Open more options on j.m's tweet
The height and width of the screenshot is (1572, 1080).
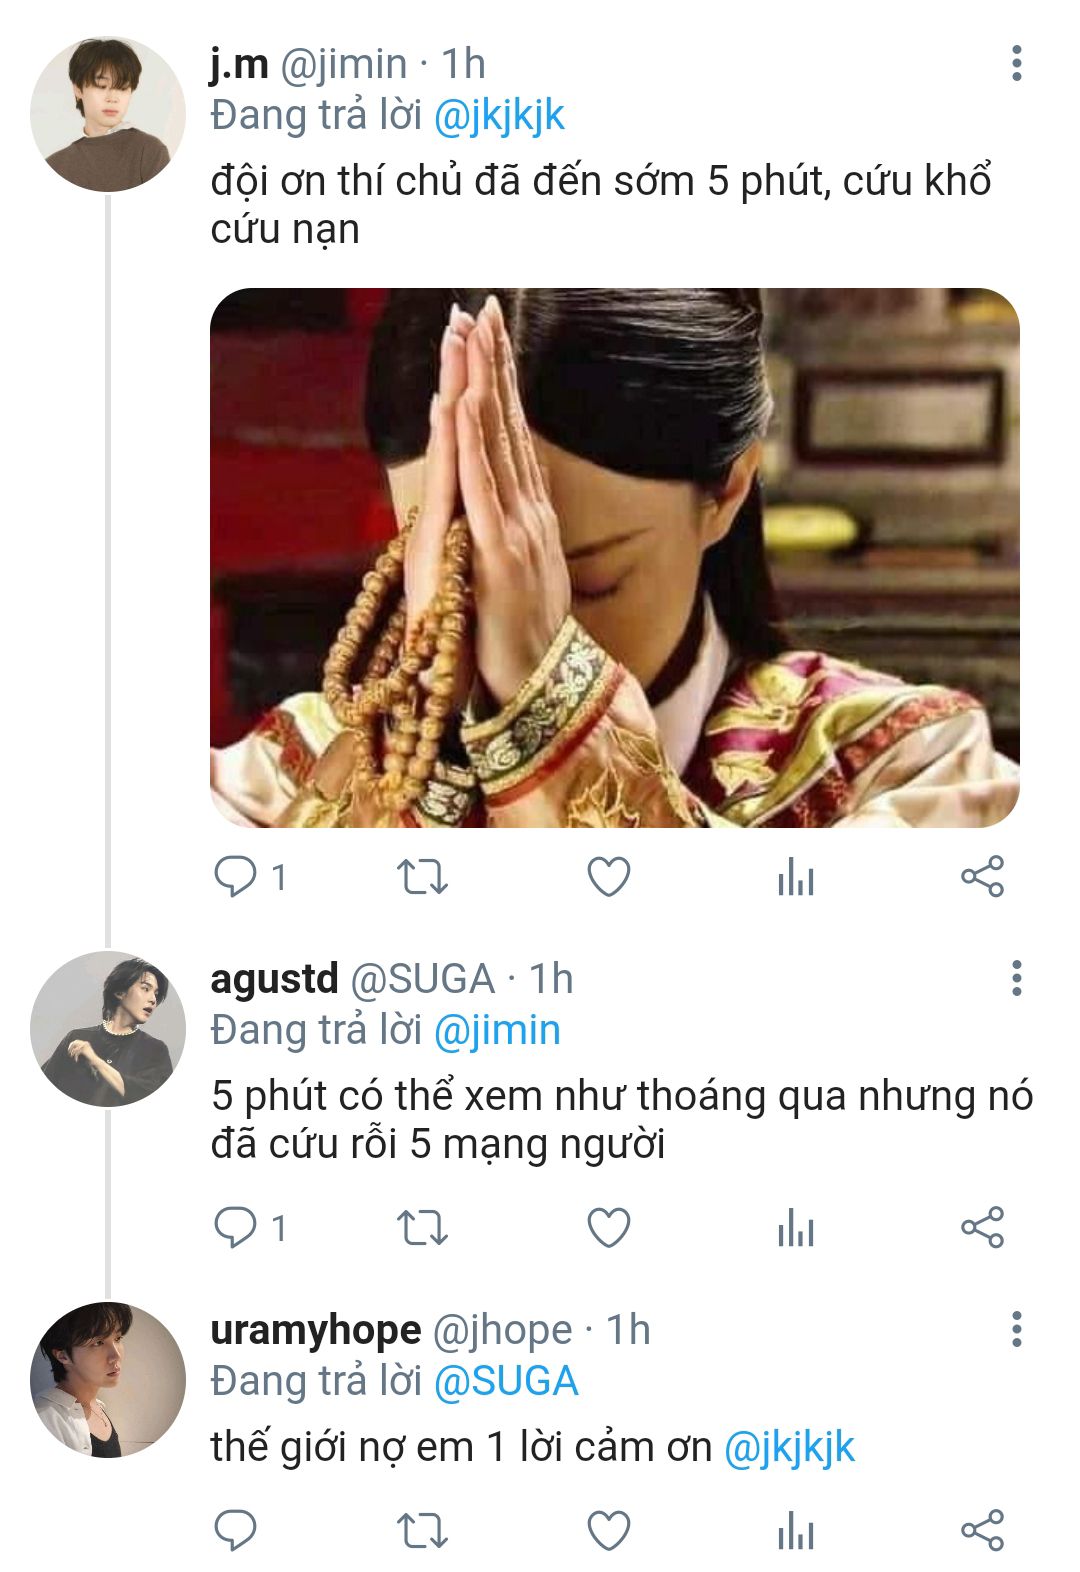[1016, 63]
